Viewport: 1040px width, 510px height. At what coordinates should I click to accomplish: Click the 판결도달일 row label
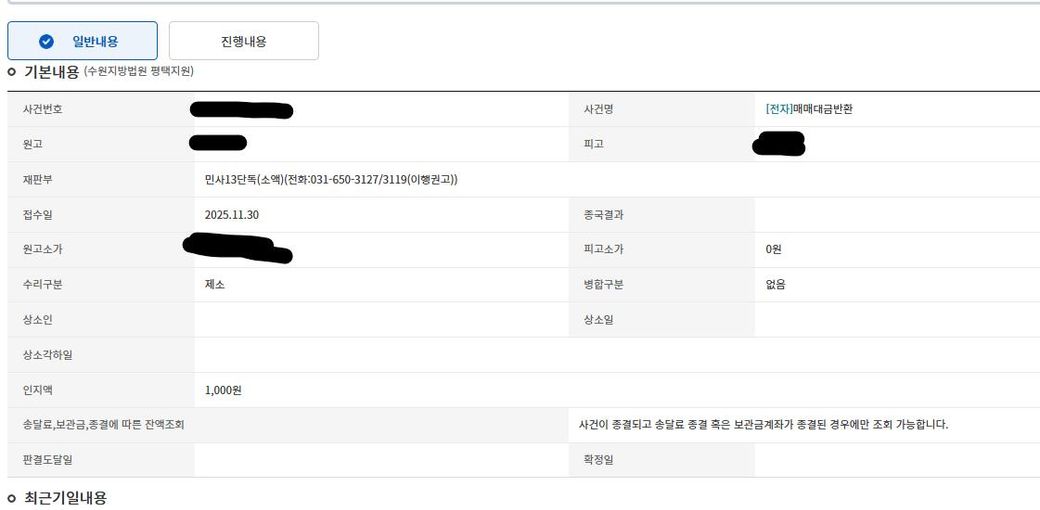pos(47,460)
